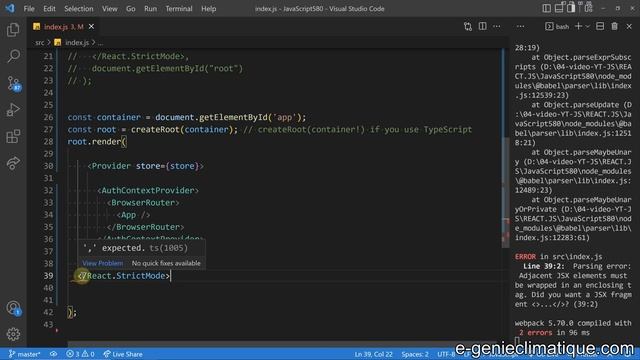The height and width of the screenshot is (360, 640).
Task: Open the Manage settings gear
Action: pos(13,334)
